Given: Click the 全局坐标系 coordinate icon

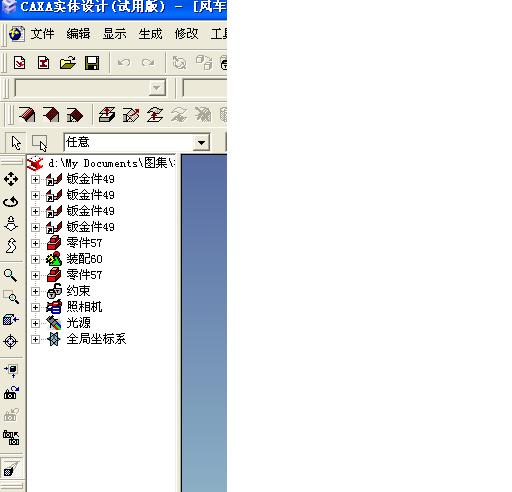Looking at the screenshot, I should (x=54, y=339).
